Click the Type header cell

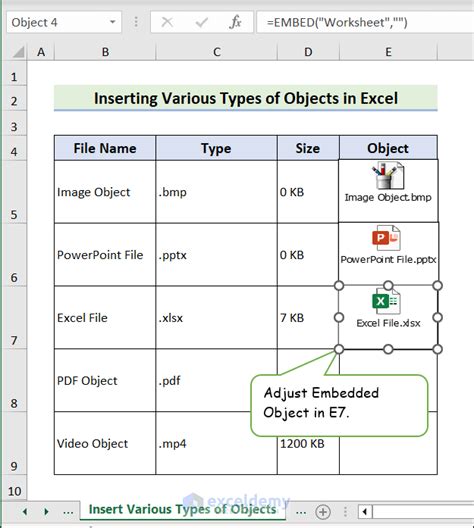(x=216, y=148)
